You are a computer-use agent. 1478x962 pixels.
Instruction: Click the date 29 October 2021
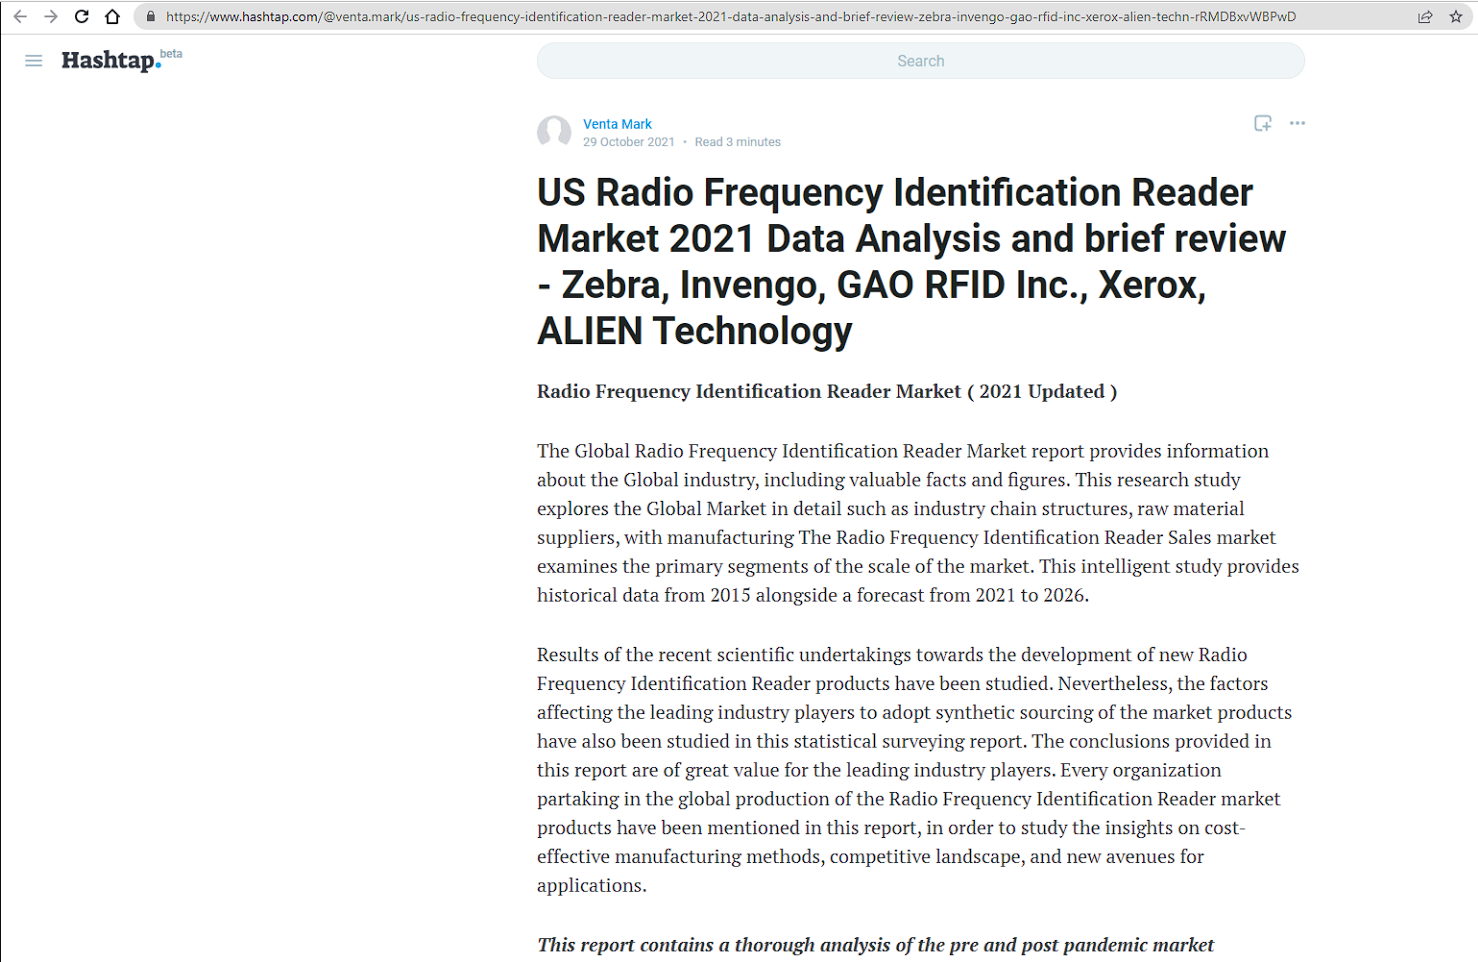[x=629, y=142]
